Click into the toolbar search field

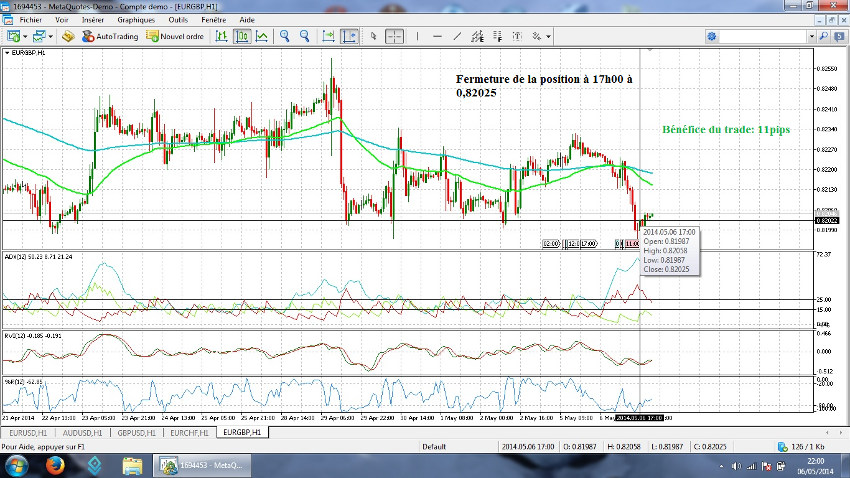(764, 36)
